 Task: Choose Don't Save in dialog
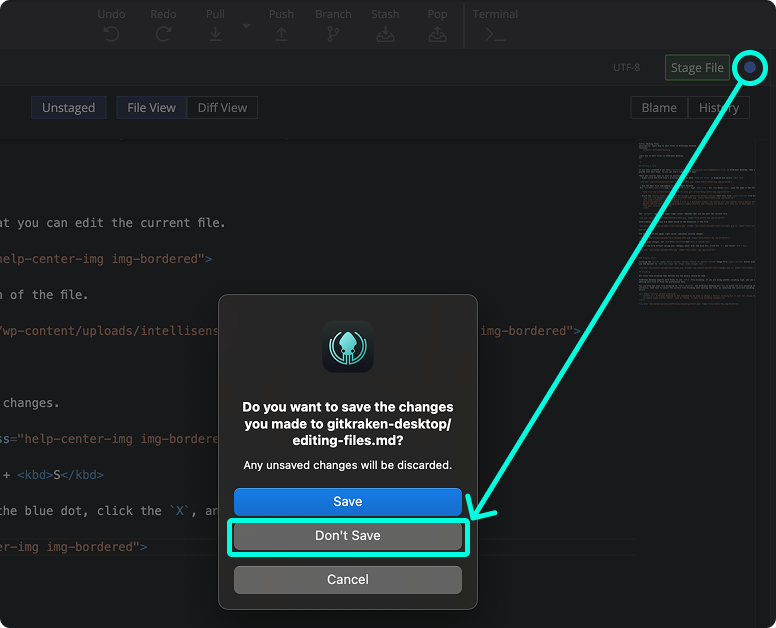[x=347, y=537]
